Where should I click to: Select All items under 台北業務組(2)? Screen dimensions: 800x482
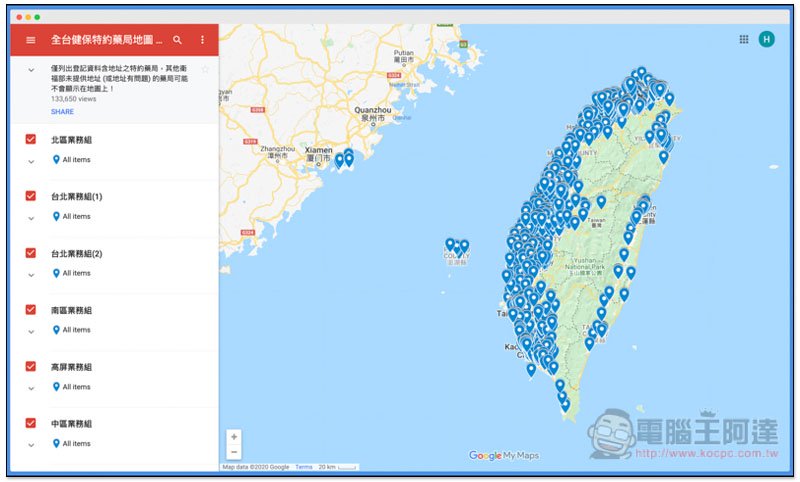(x=76, y=273)
